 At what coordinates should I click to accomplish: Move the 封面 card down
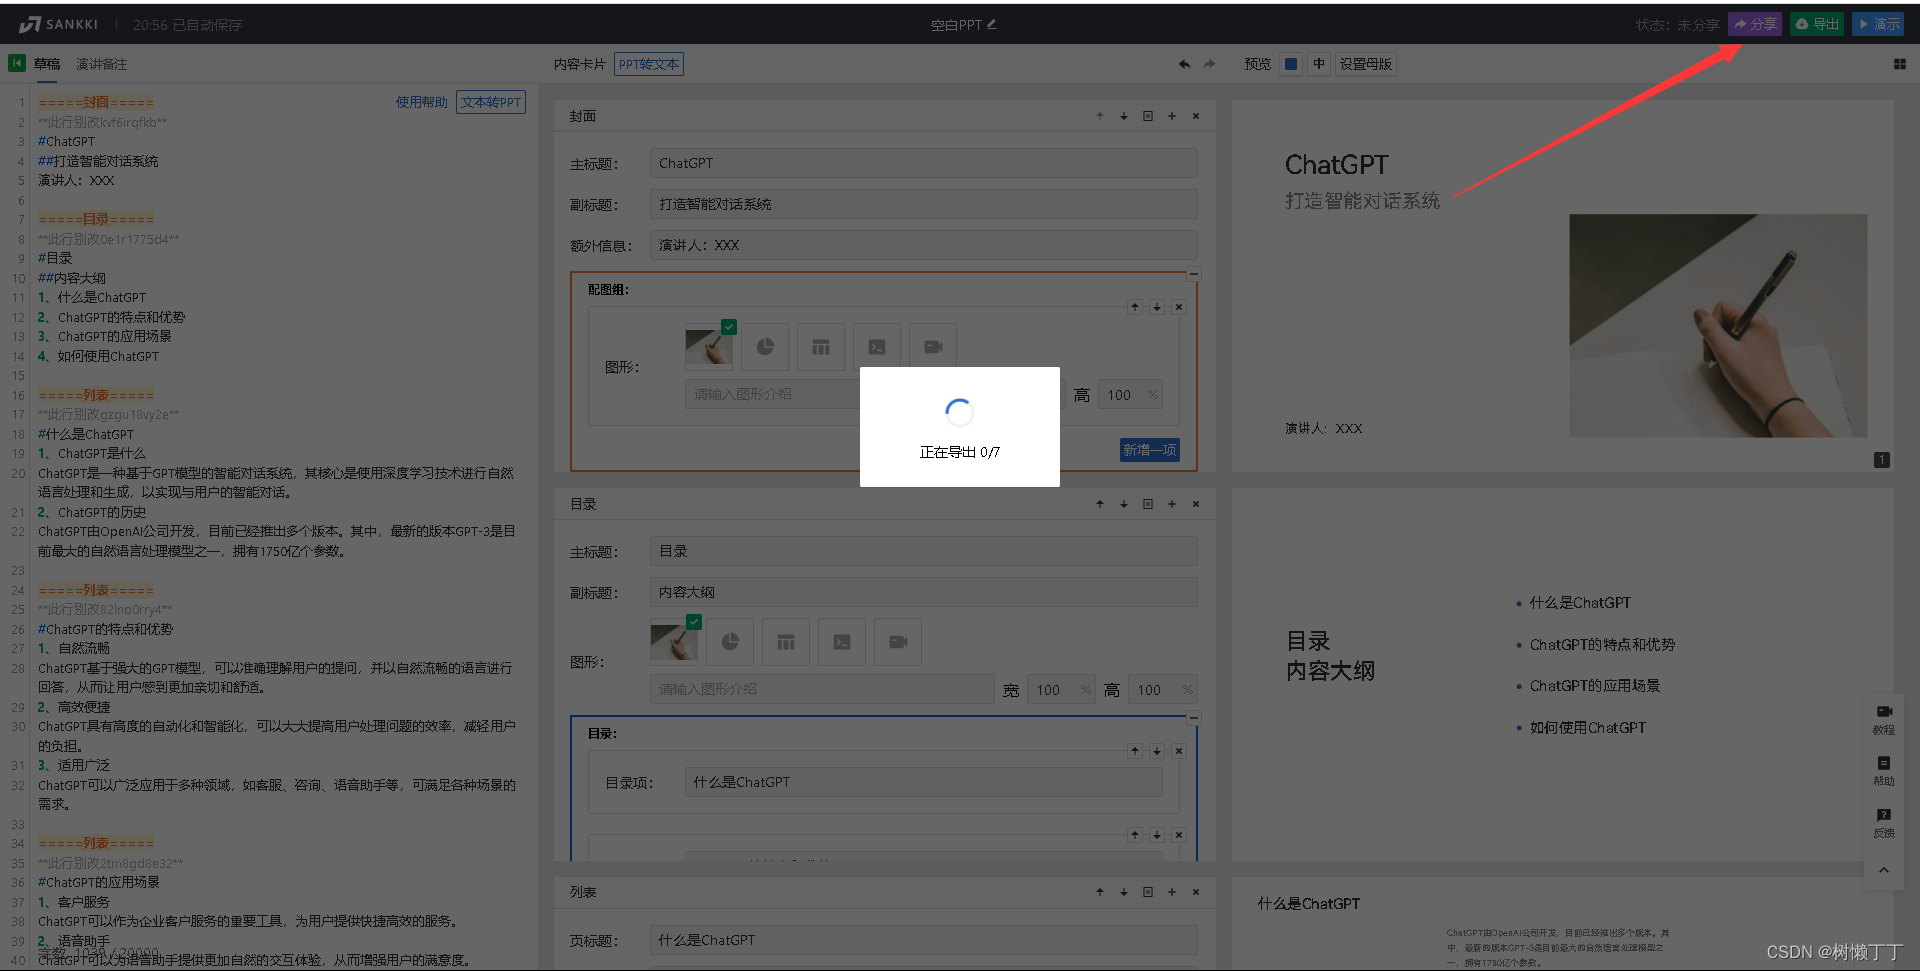coord(1124,116)
